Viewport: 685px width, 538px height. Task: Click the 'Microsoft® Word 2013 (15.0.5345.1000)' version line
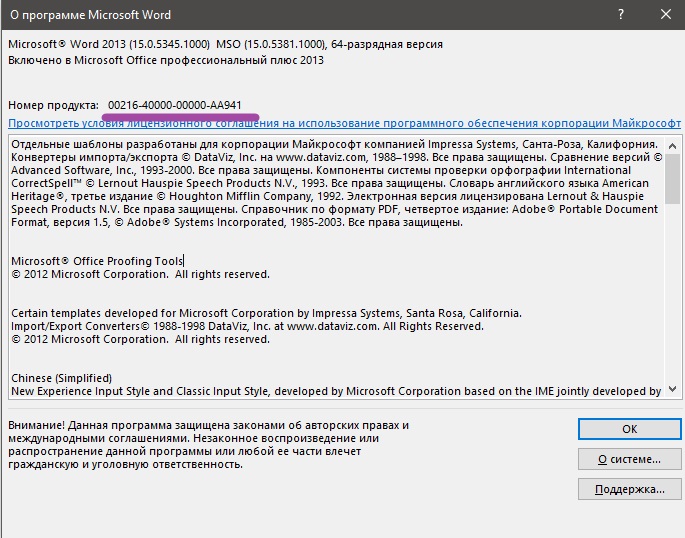(225, 44)
